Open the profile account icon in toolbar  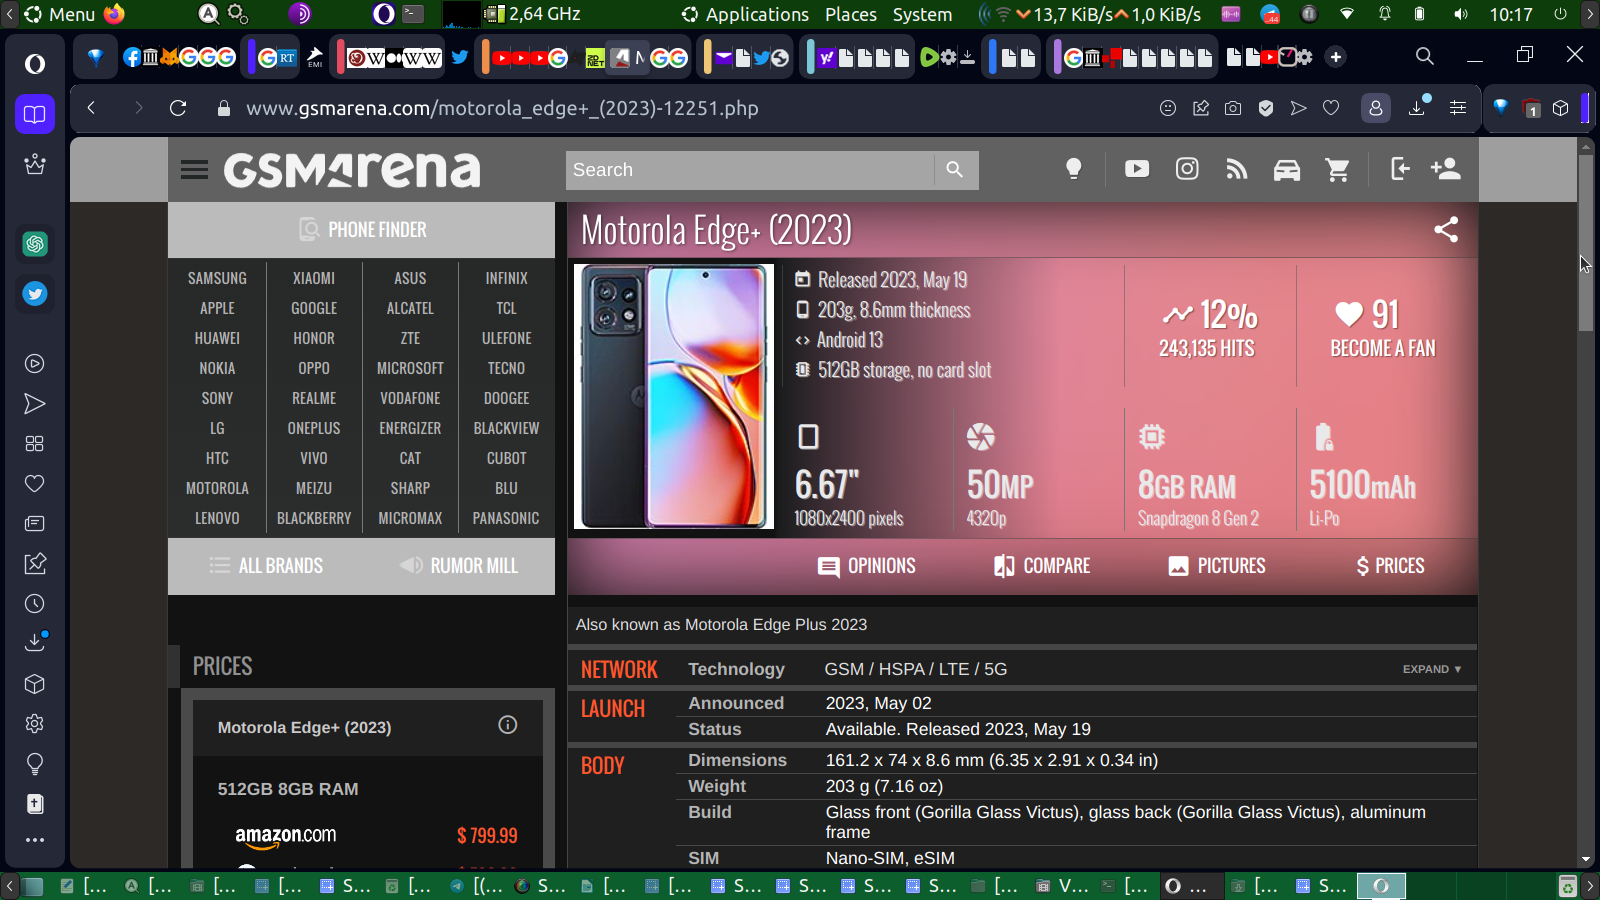pos(1376,108)
